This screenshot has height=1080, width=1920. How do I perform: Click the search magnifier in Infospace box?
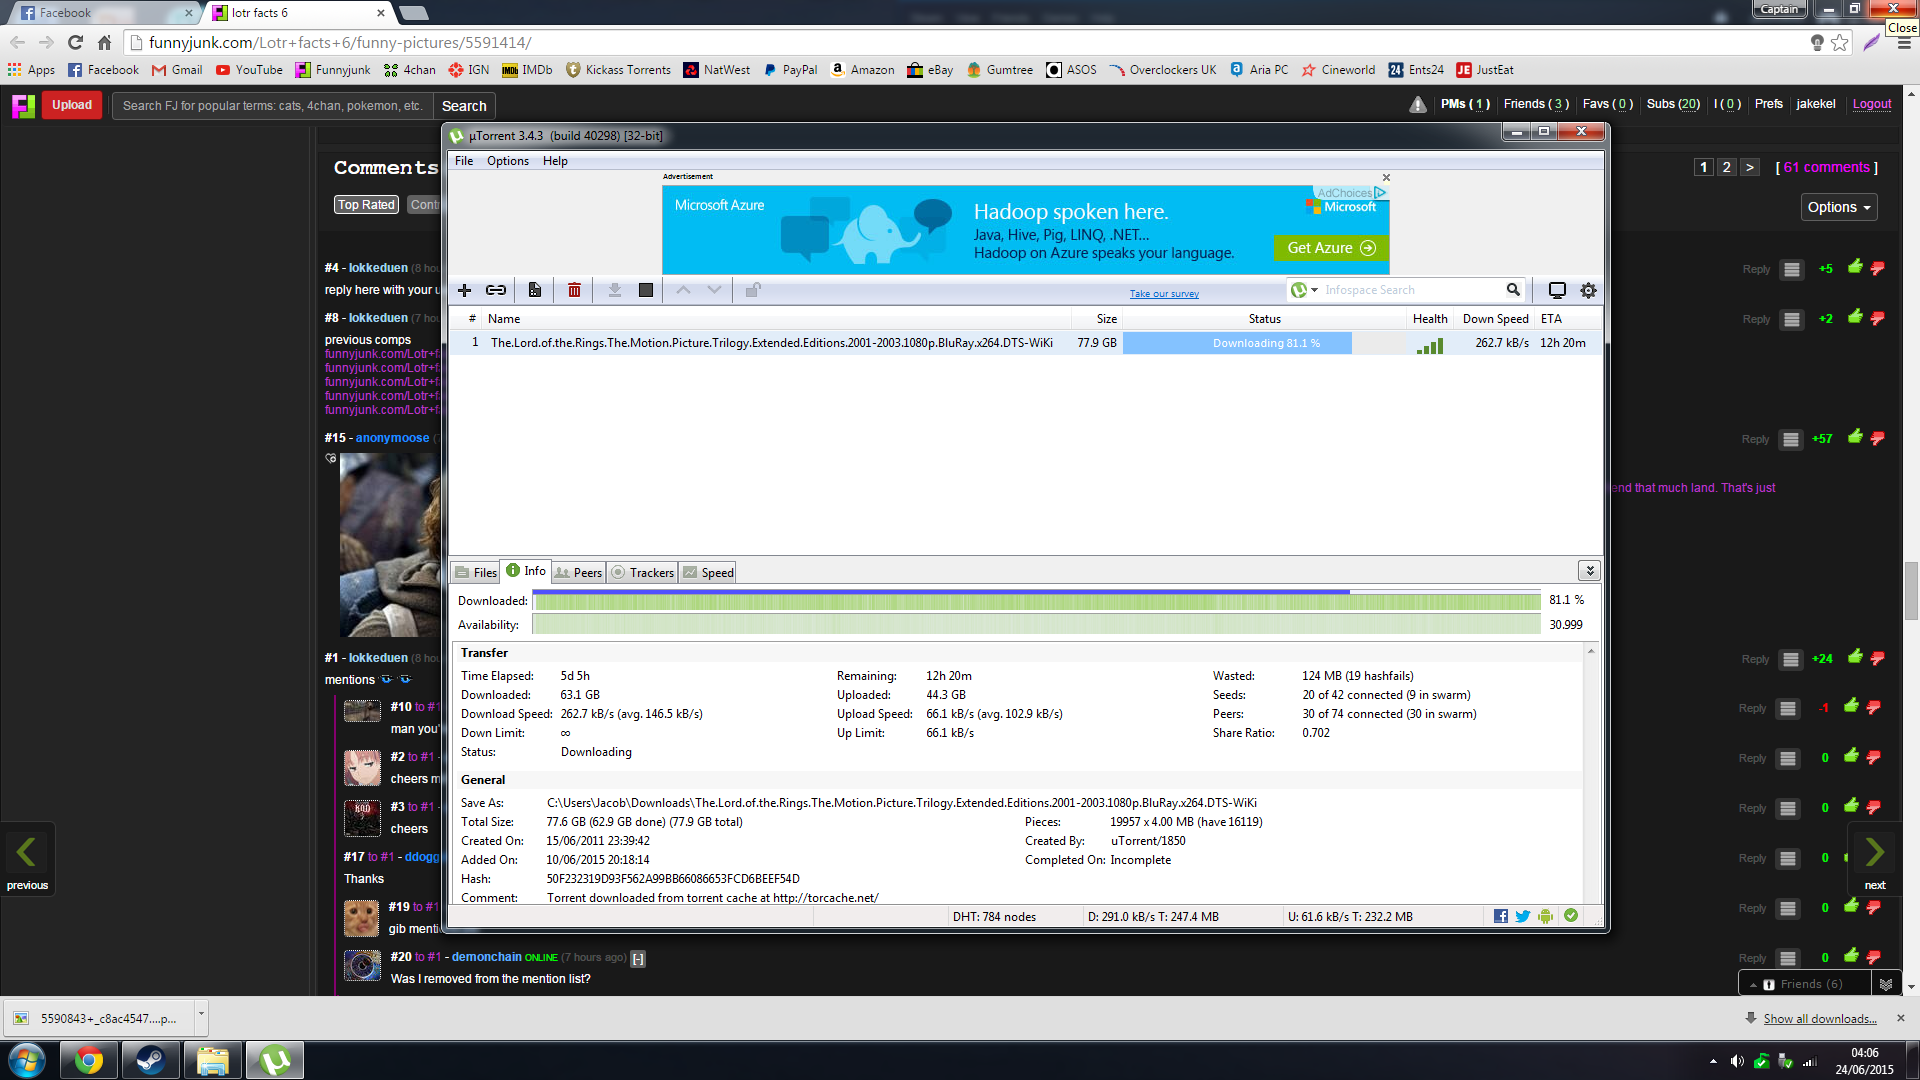point(1513,290)
